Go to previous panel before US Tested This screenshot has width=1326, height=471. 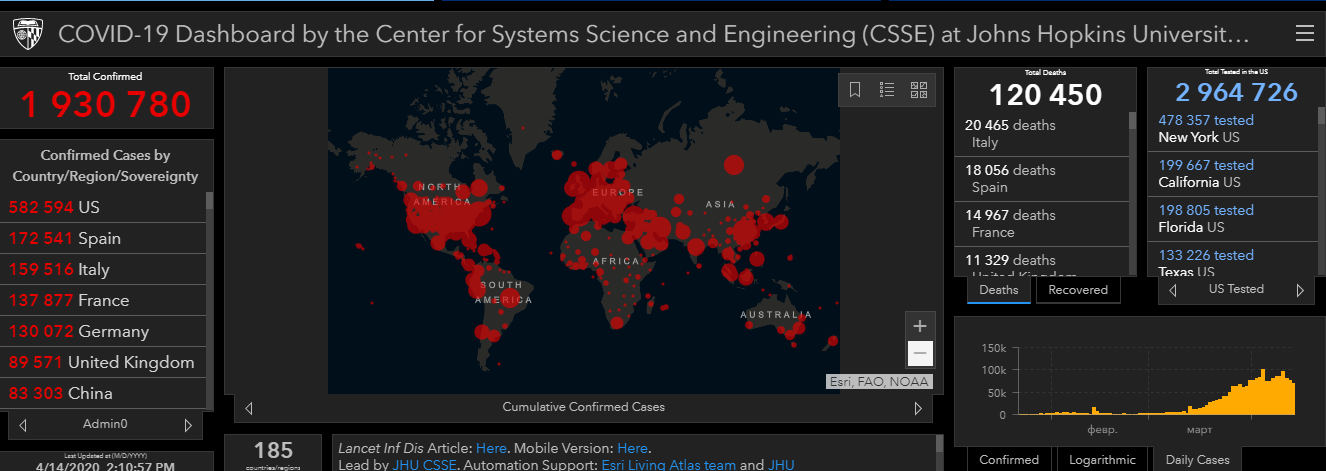1173,290
